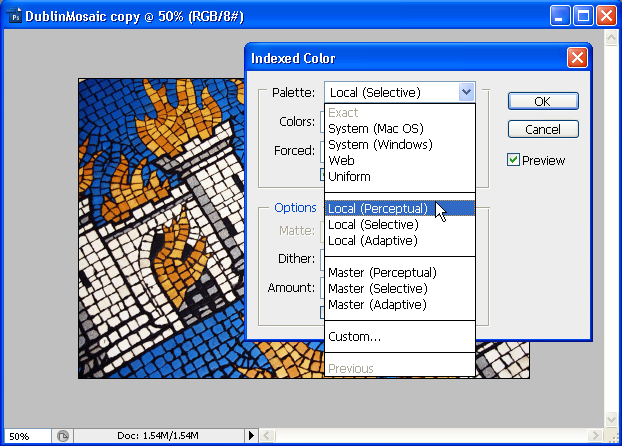Image resolution: width=622 pixels, height=446 pixels.
Task: Click the Photoshop document icon in title bar
Action: click(x=13, y=16)
